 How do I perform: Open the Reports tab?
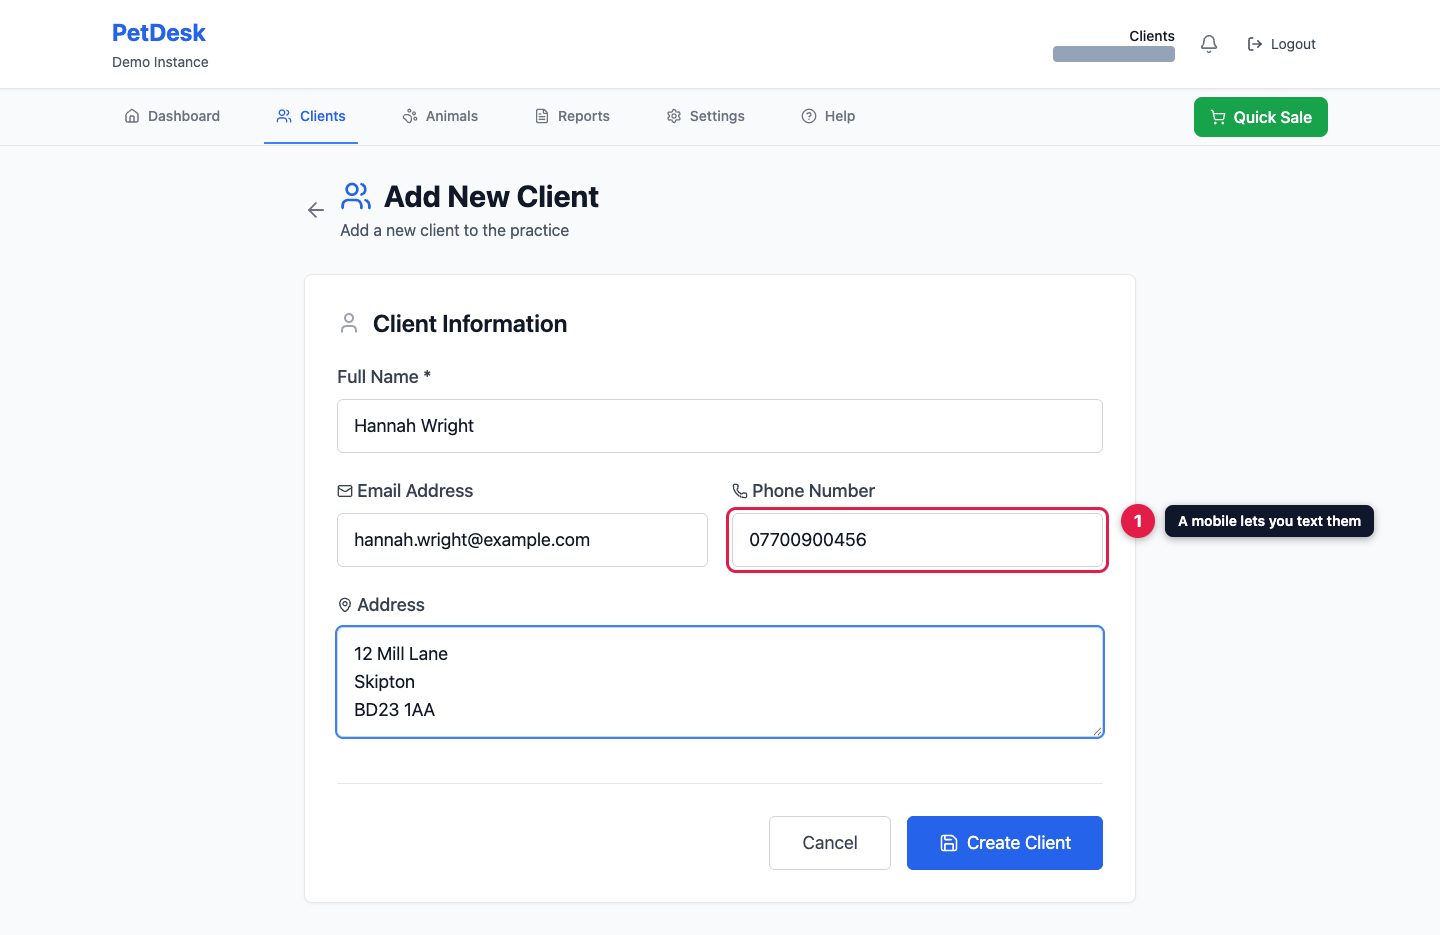[x=572, y=116]
